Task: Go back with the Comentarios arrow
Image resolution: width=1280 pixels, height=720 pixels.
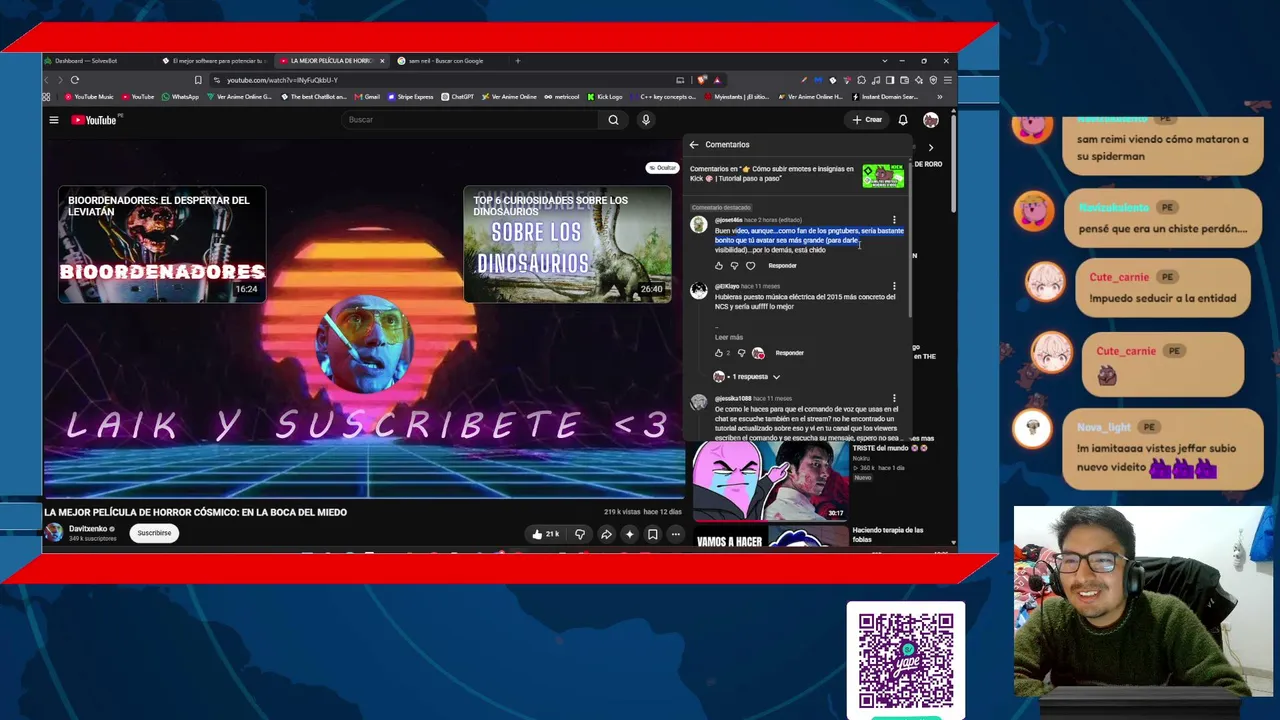Action: click(x=694, y=145)
